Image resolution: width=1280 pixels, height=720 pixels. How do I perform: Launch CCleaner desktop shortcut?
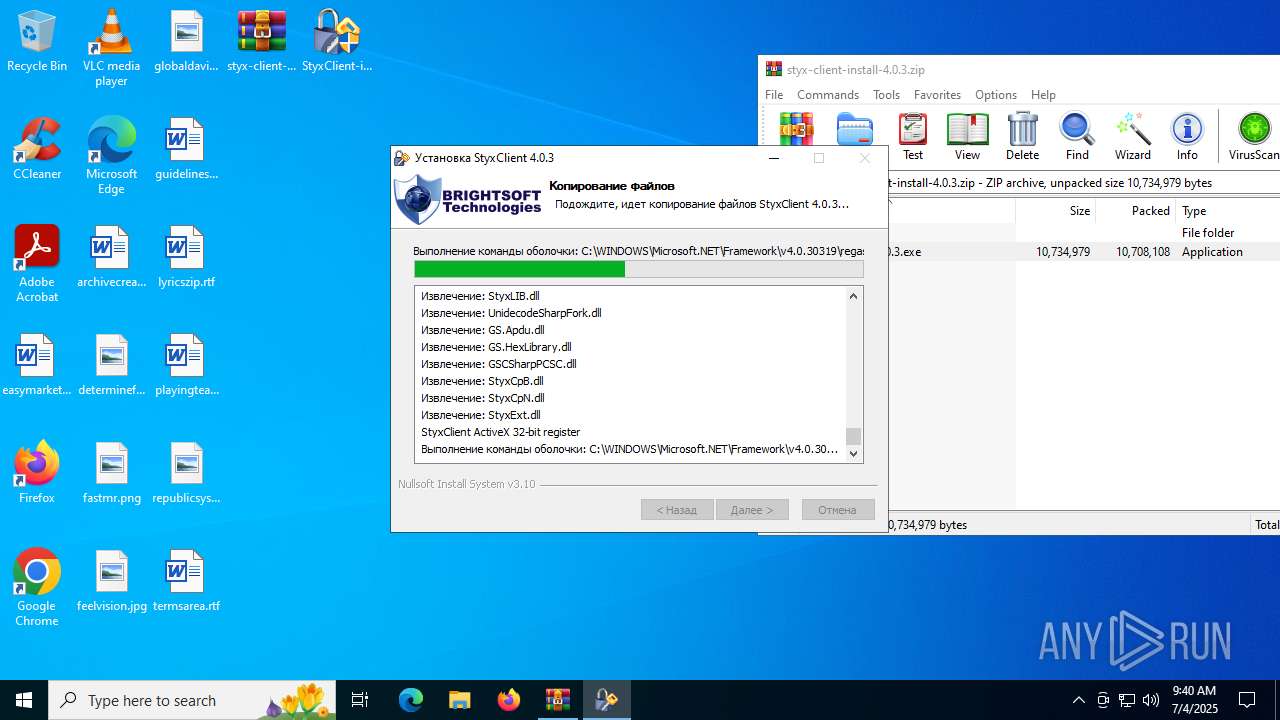(37, 150)
